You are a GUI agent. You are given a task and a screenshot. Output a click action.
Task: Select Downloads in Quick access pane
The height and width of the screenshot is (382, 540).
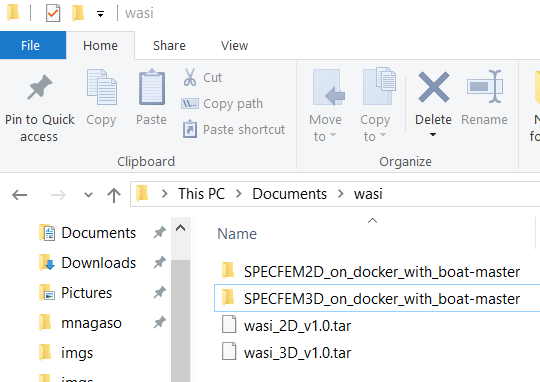click(98, 263)
